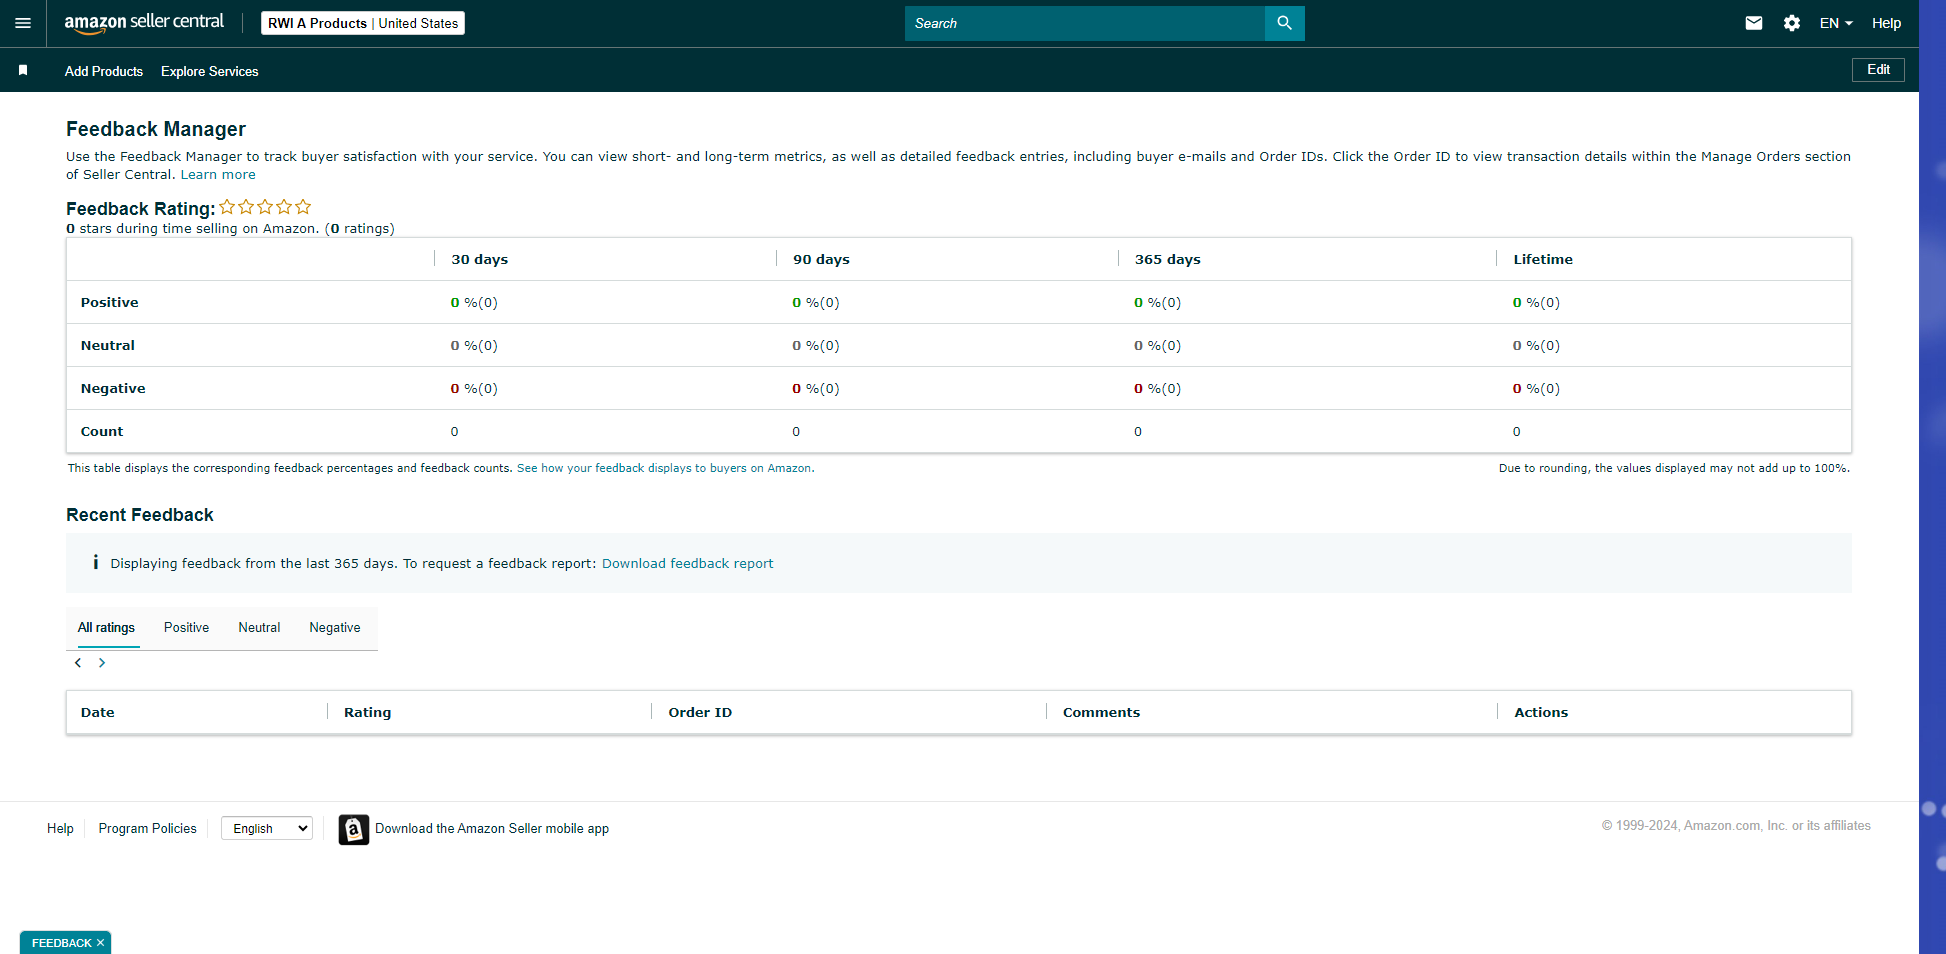1946x954 pixels.
Task: Switch to the Positive tab
Action: tap(186, 628)
